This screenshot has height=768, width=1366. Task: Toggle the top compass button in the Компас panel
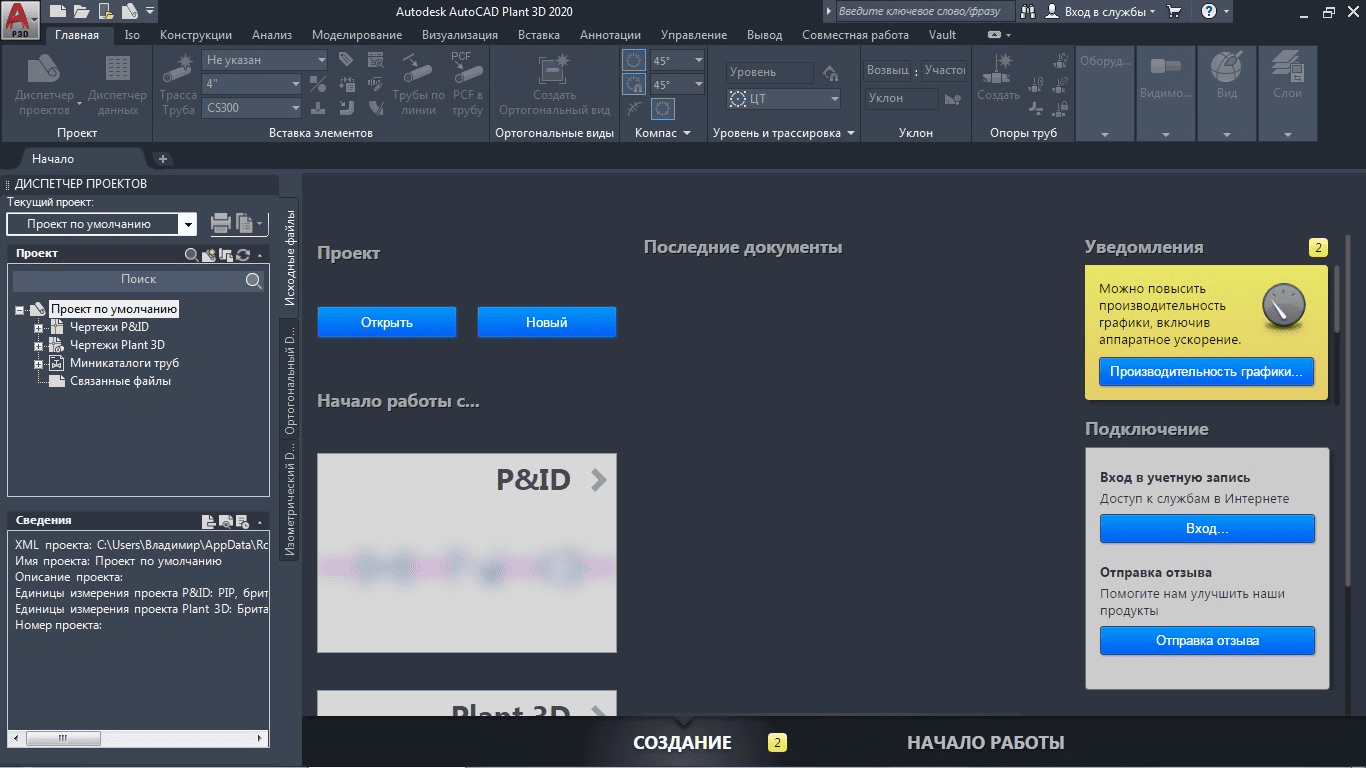point(634,60)
